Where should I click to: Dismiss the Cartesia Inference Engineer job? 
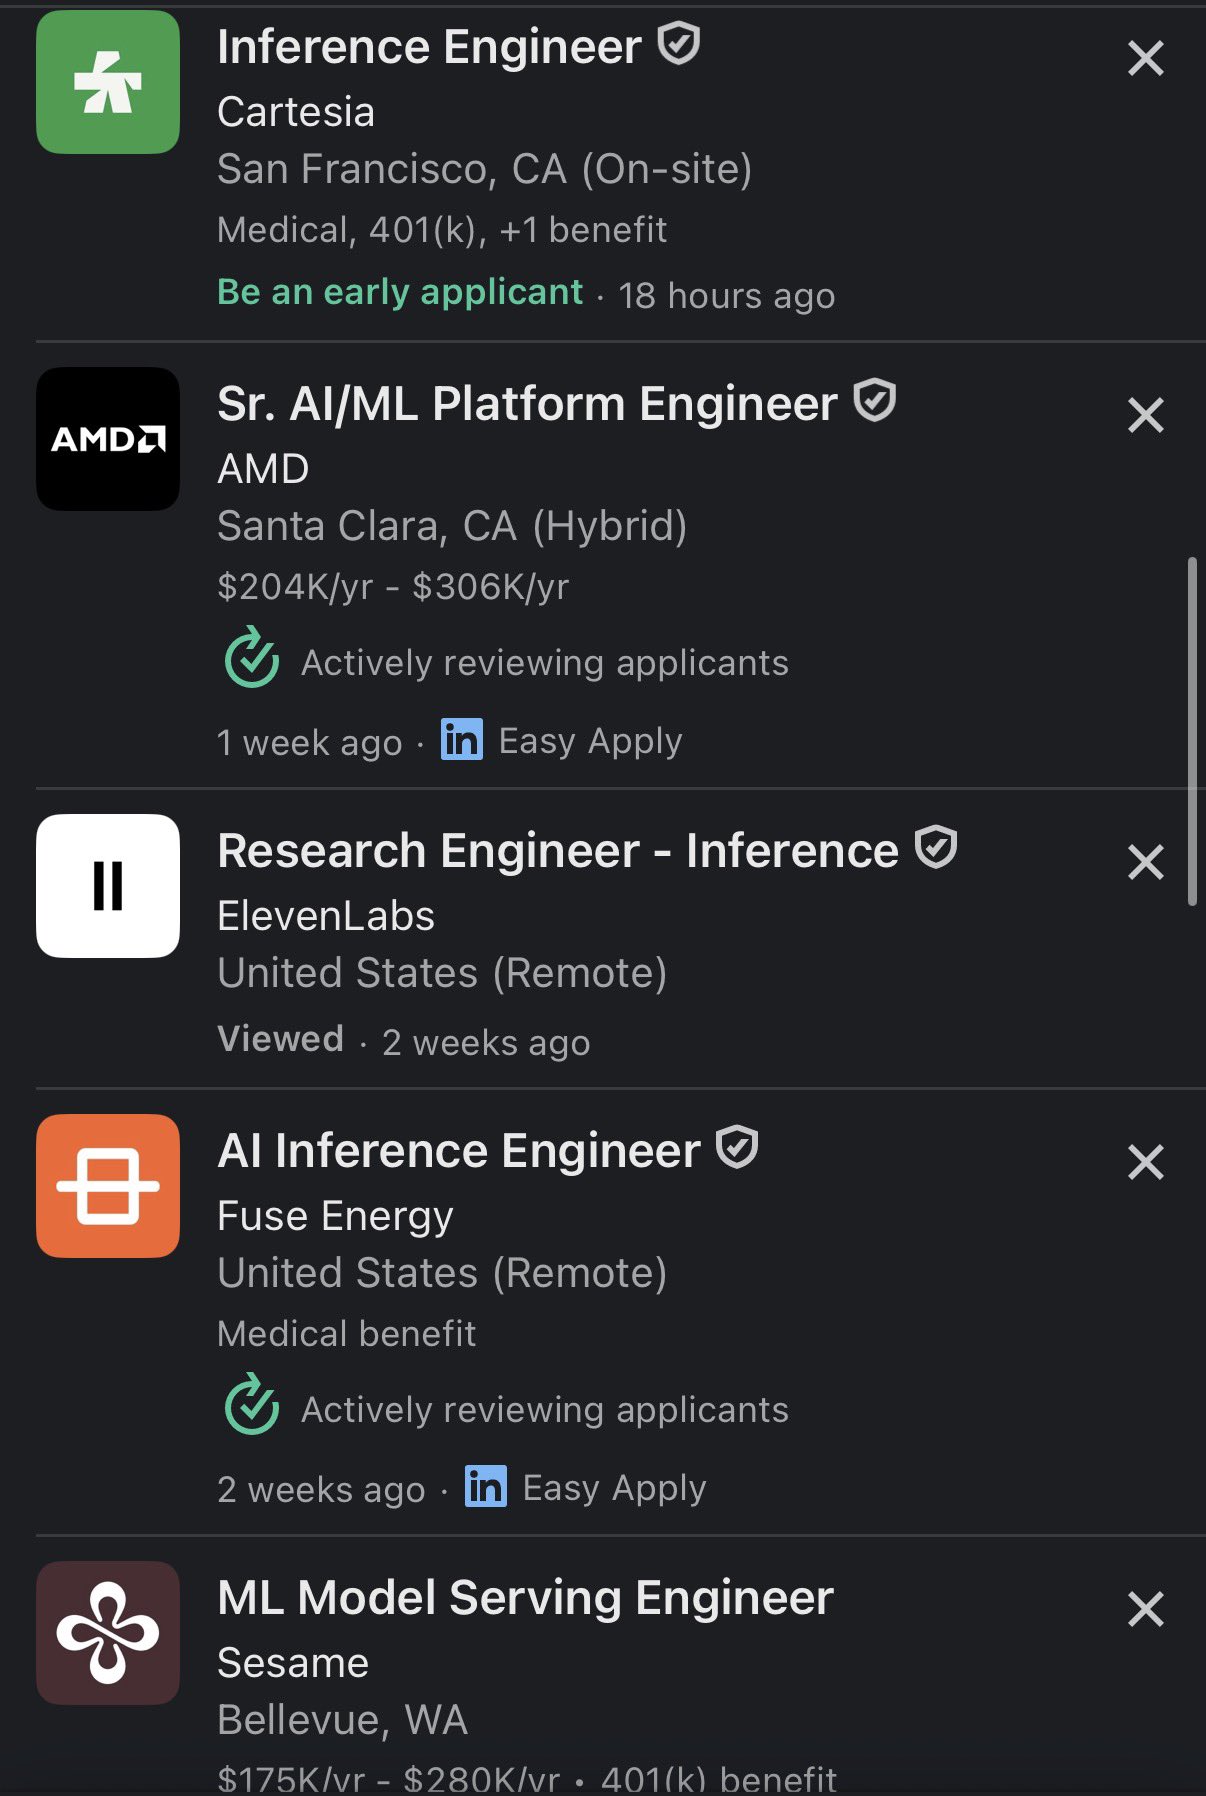[1146, 58]
